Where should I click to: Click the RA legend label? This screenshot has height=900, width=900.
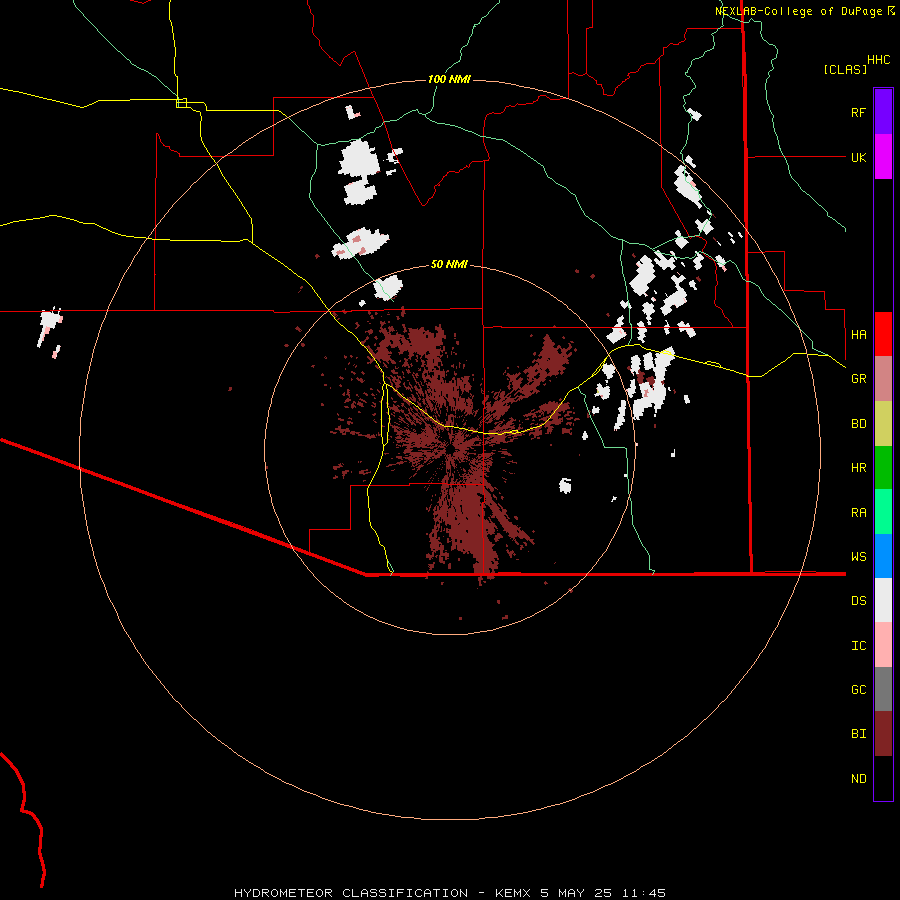[x=858, y=513]
